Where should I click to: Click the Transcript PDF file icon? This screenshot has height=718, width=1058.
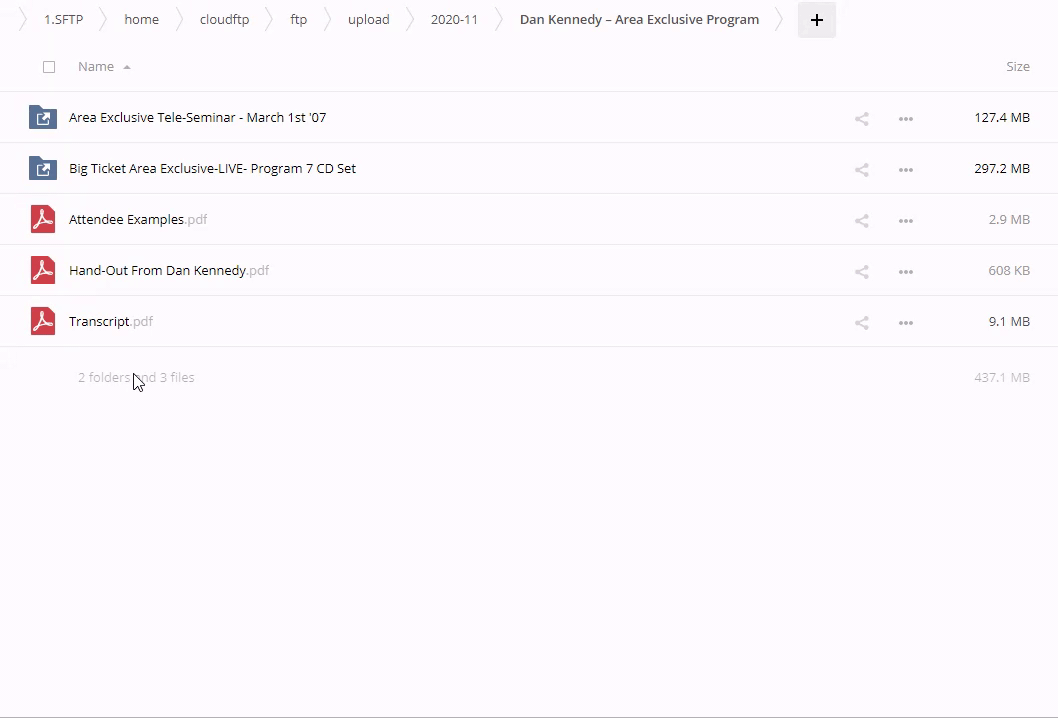pos(43,321)
